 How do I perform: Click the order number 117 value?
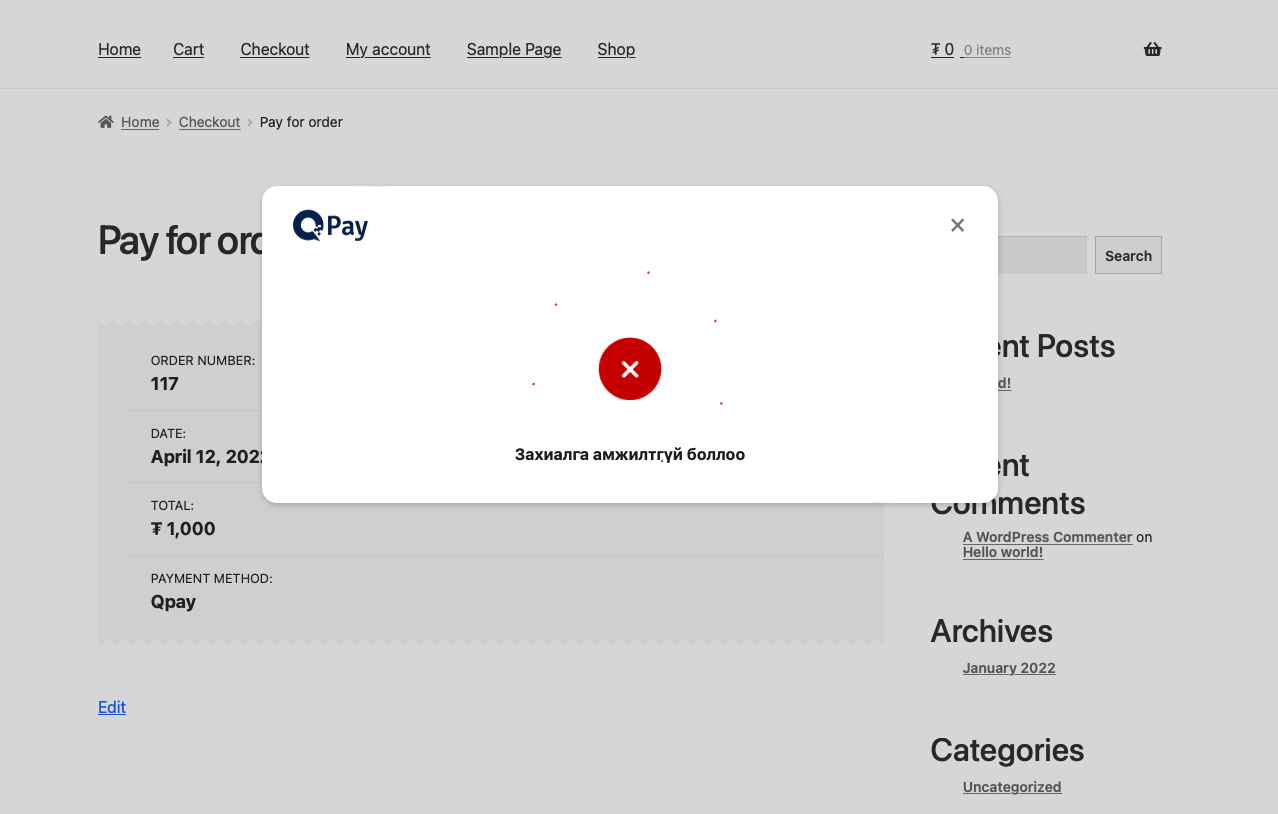[x=165, y=384]
